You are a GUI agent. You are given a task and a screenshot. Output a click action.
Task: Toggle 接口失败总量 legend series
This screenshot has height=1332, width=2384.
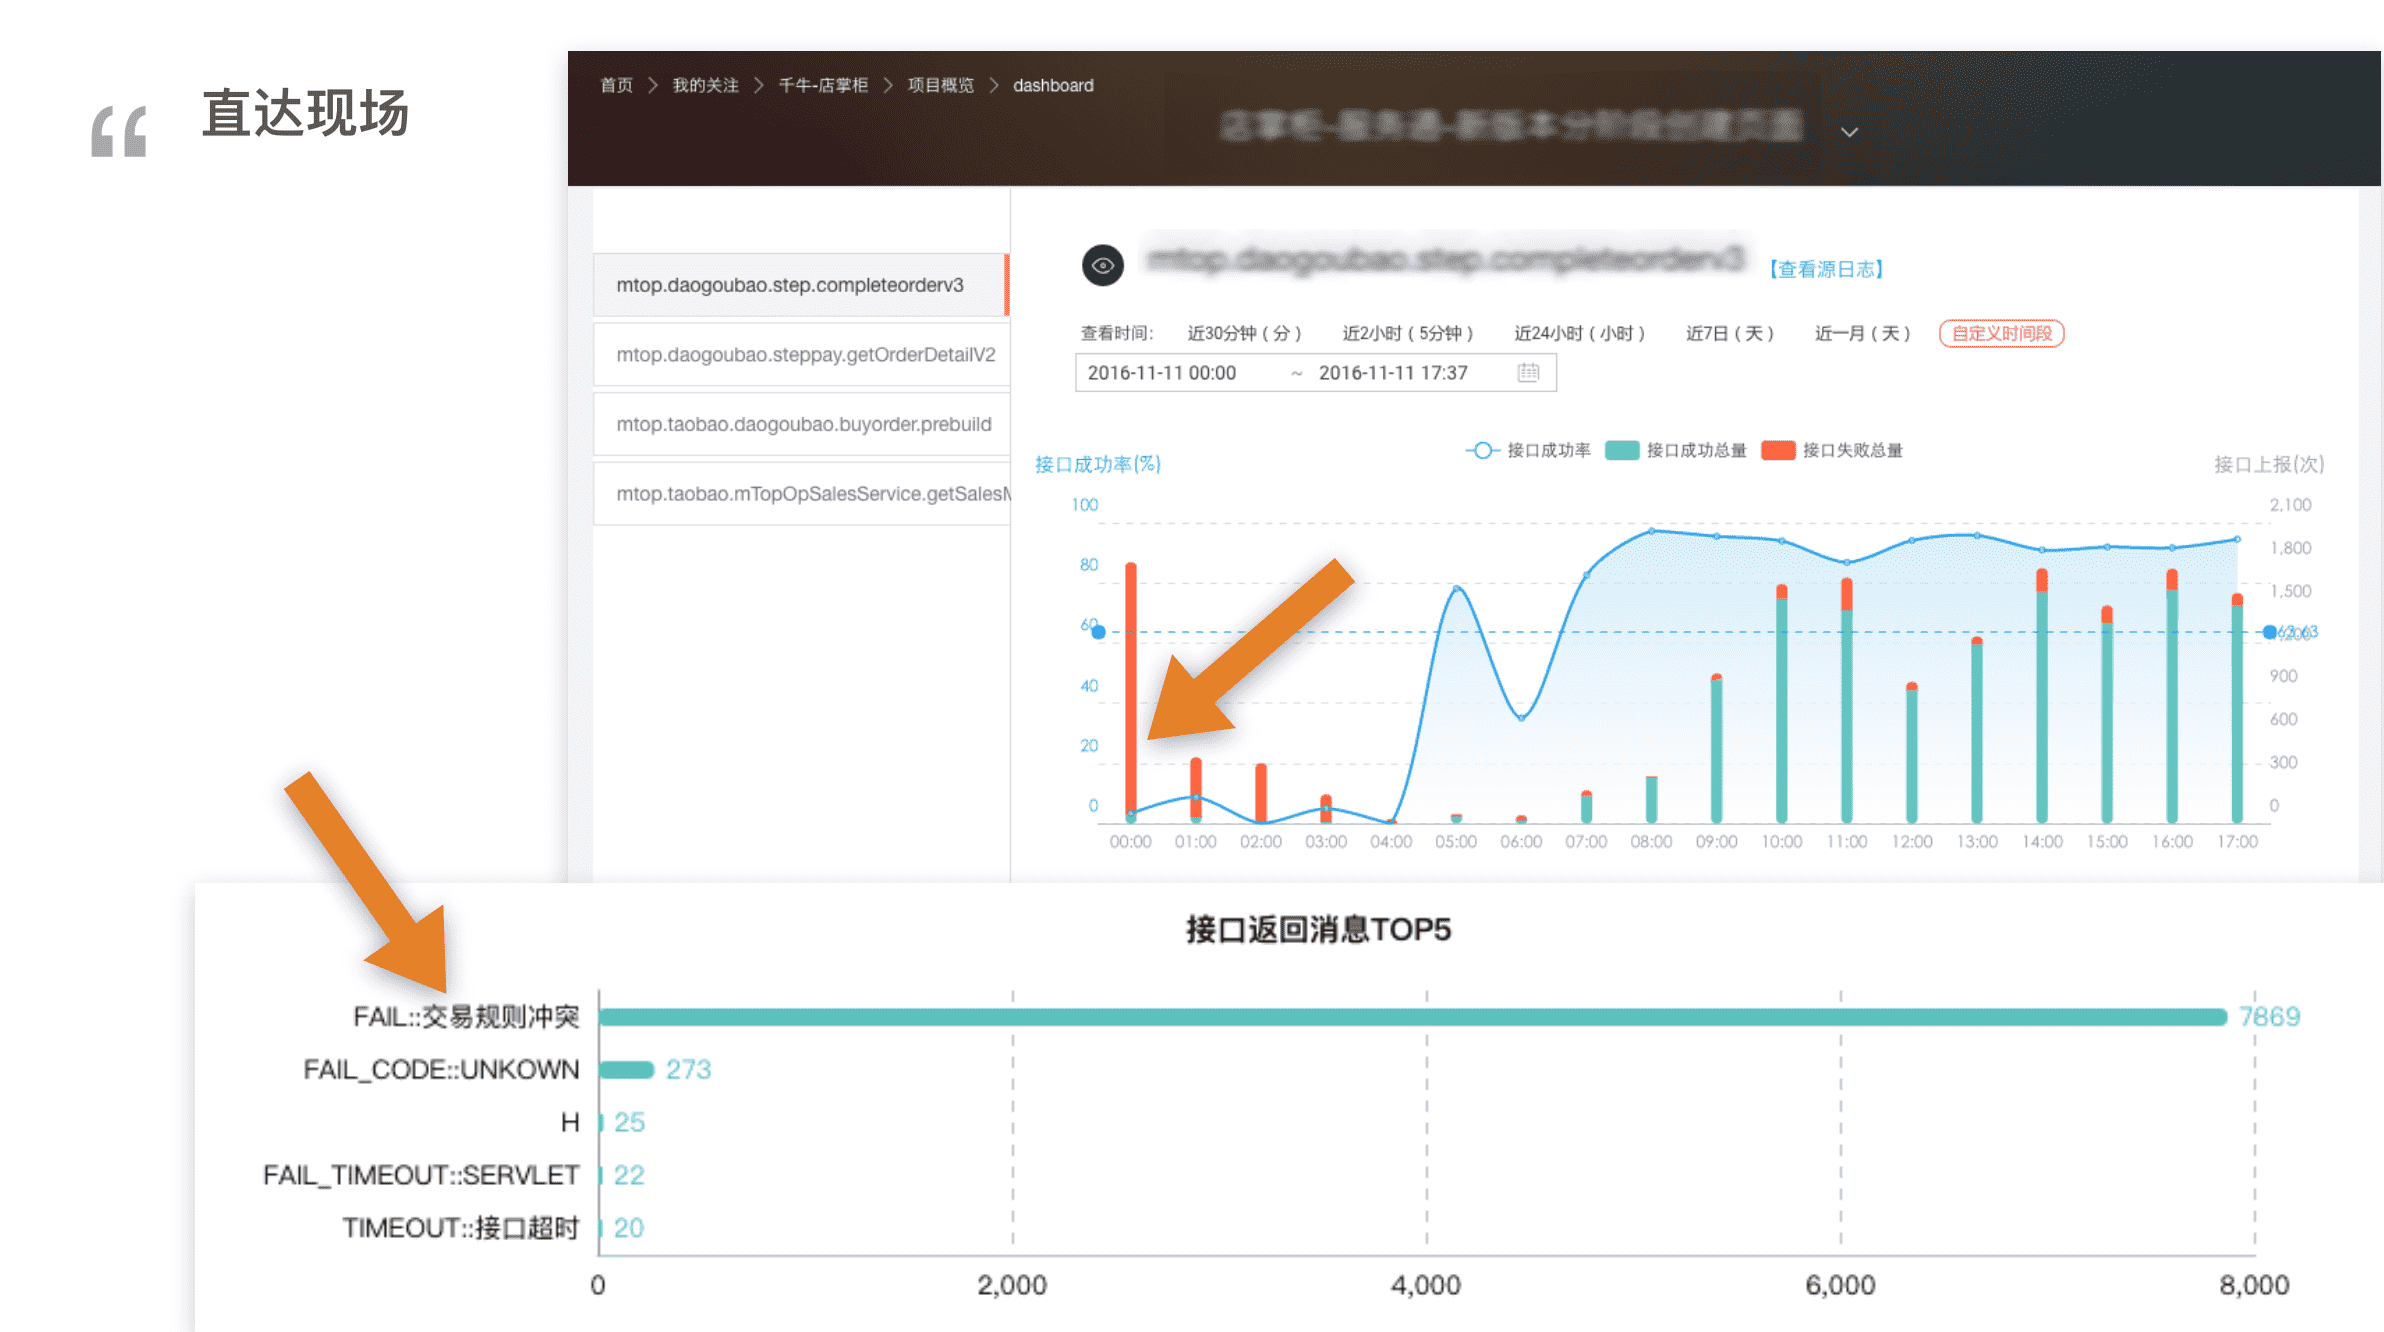1832,450
